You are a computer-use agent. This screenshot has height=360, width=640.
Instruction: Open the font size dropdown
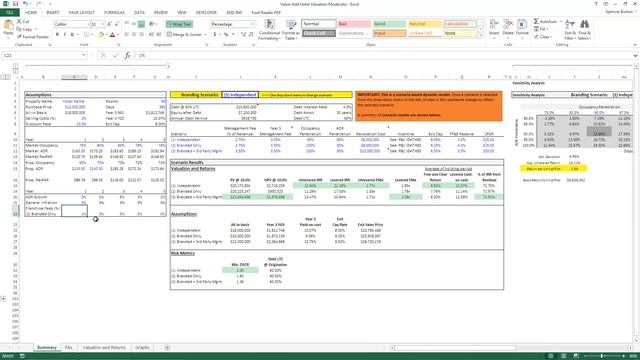[x=103, y=24]
